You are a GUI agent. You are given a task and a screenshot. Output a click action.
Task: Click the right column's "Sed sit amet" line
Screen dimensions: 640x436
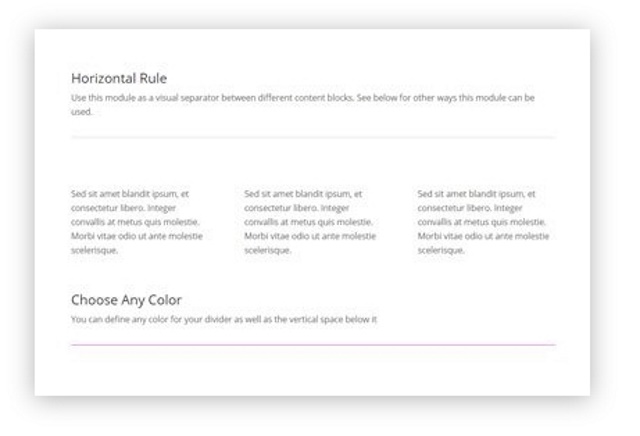[476, 194]
